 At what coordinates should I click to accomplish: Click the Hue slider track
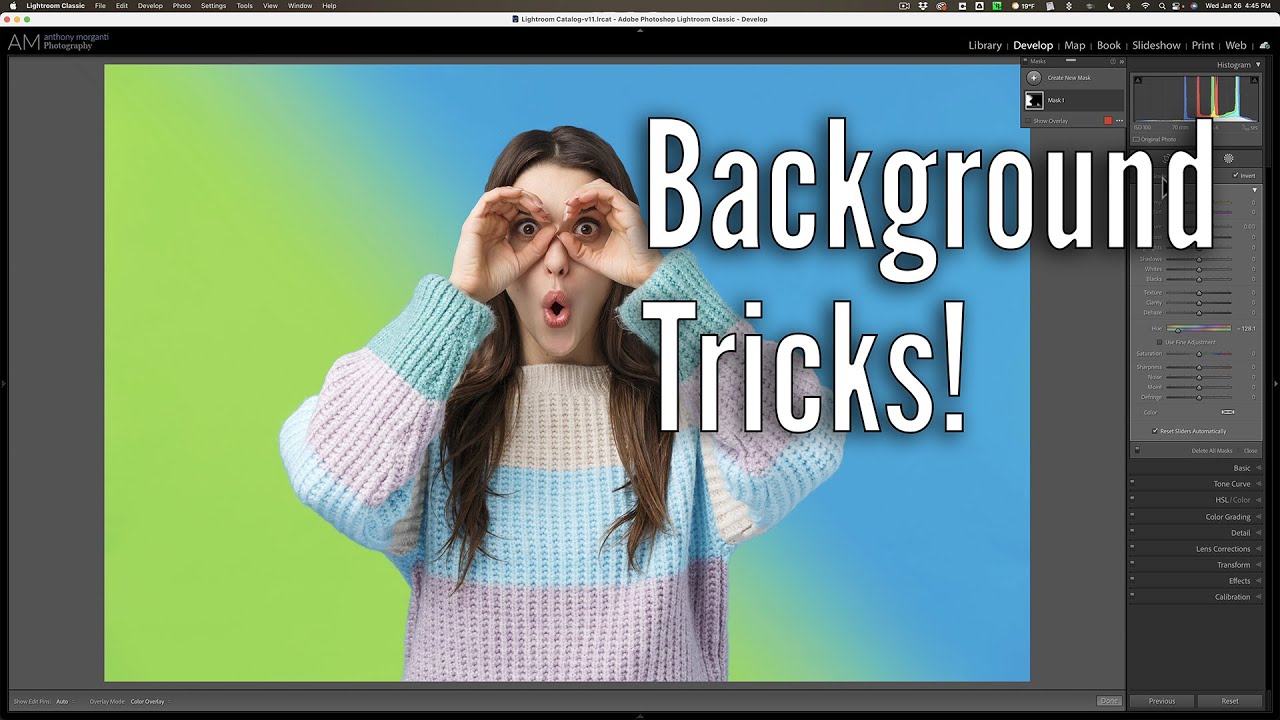[1199, 328]
